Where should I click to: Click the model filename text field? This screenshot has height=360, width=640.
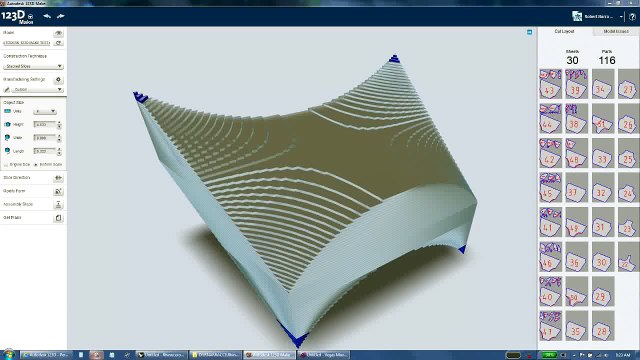pos(27,43)
